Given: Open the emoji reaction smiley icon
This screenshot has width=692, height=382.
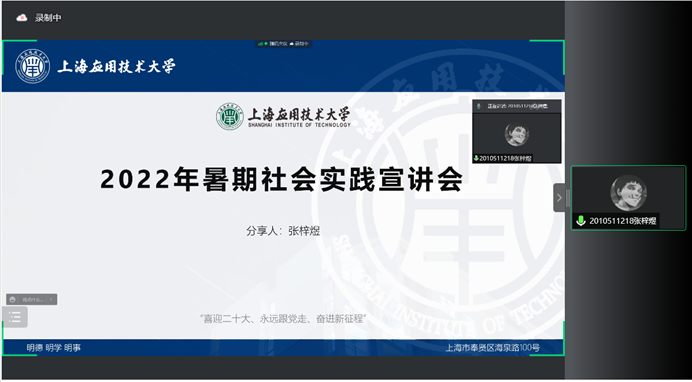Looking at the screenshot, I should (x=12, y=300).
